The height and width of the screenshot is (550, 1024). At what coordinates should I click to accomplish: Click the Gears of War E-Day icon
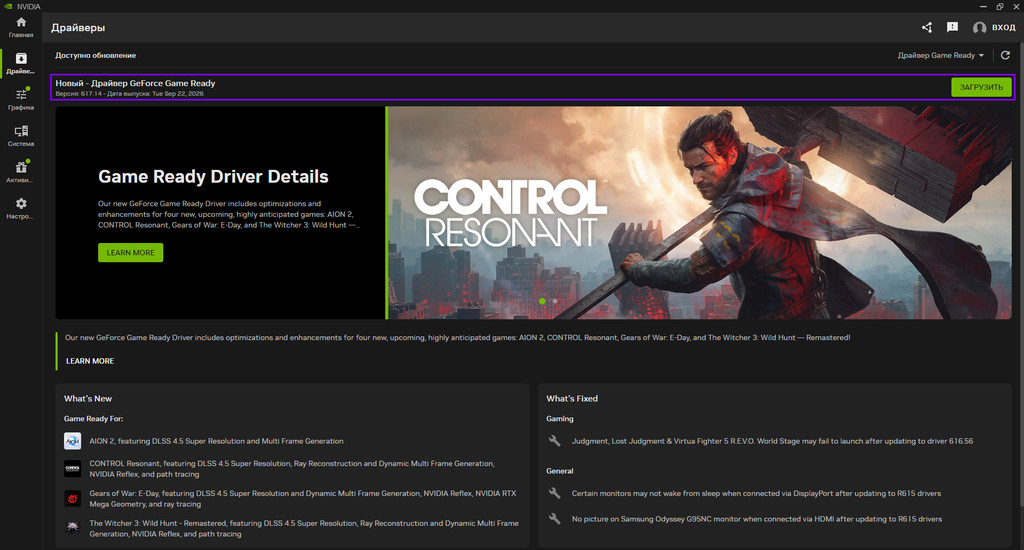(x=72, y=498)
